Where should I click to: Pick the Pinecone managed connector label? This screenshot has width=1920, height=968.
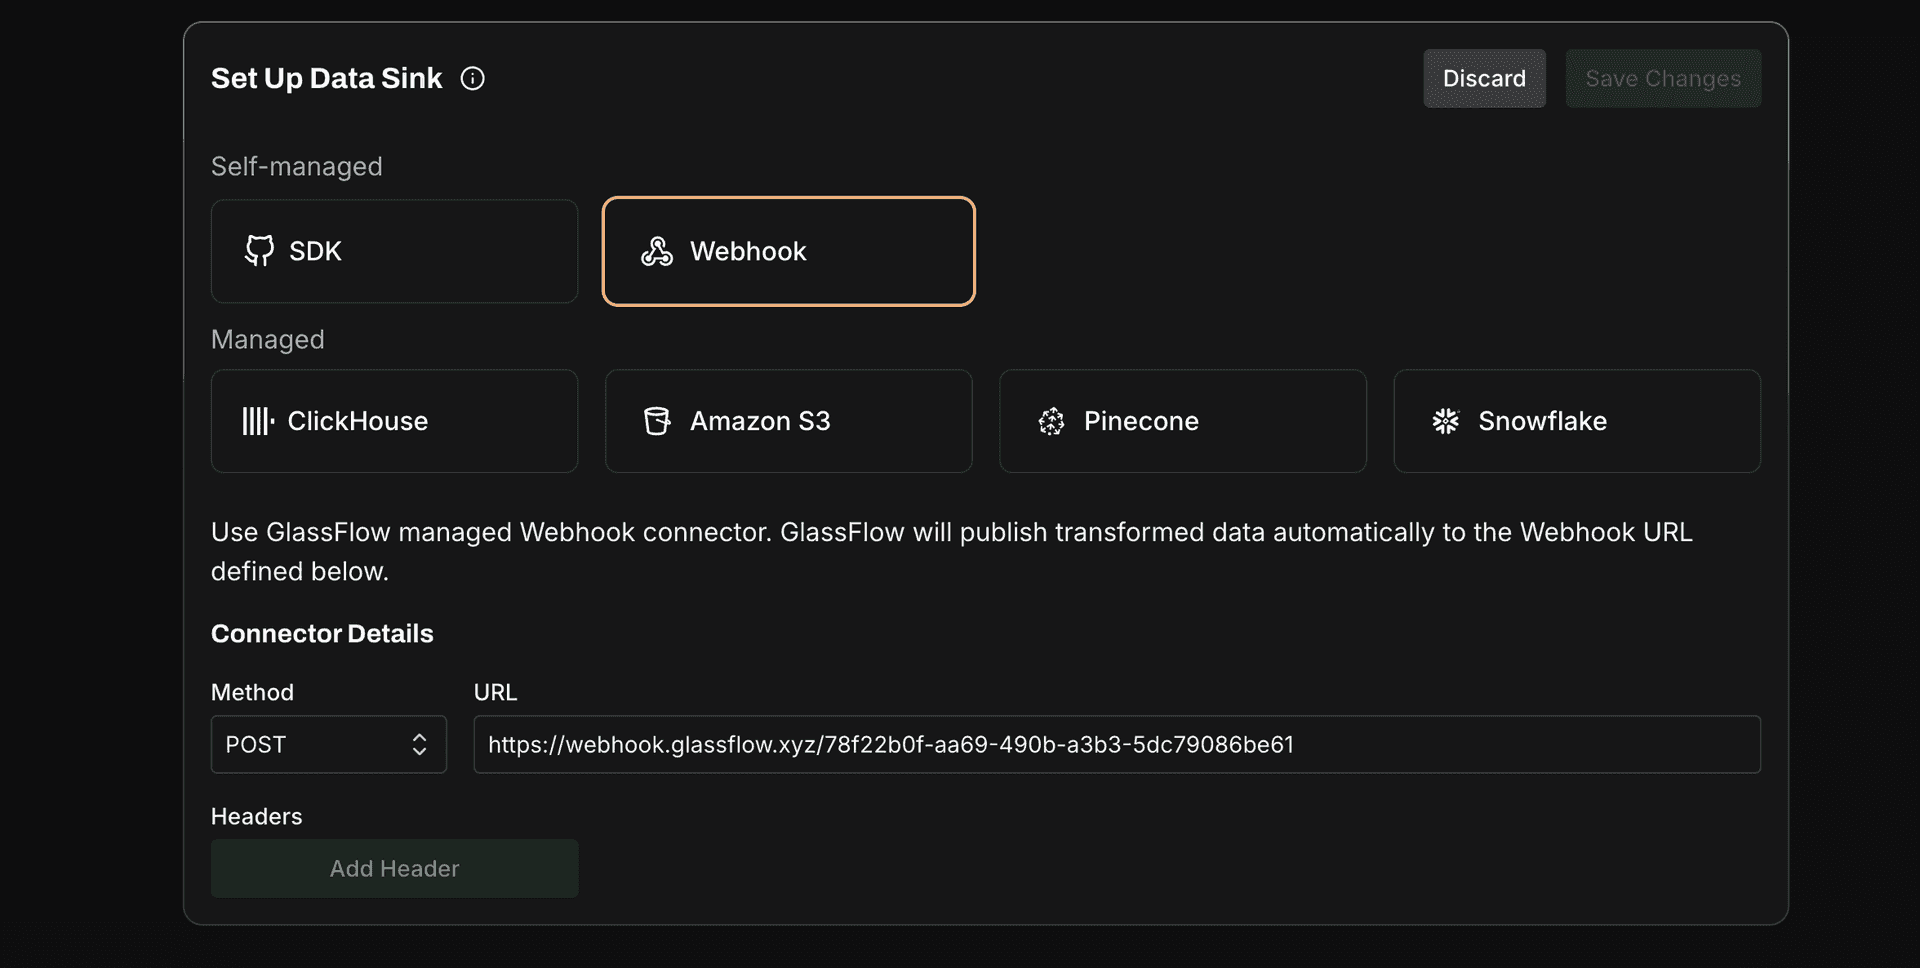1141,421
